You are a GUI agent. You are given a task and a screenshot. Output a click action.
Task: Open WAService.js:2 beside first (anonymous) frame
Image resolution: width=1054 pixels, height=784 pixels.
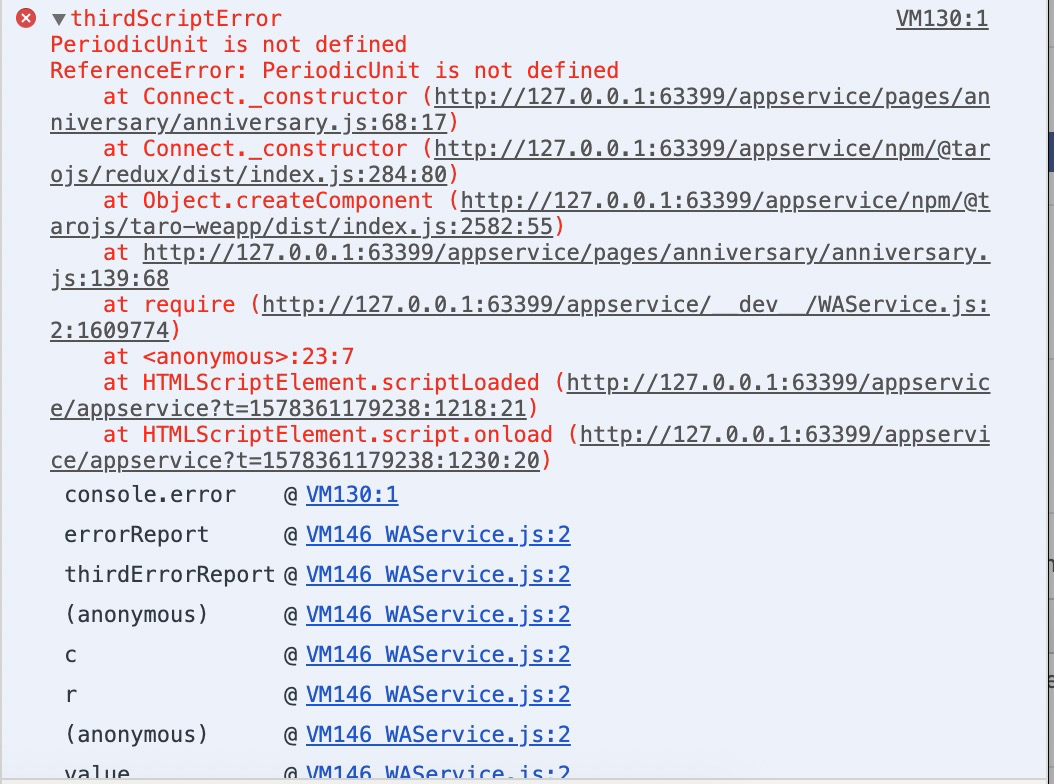pos(438,614)
